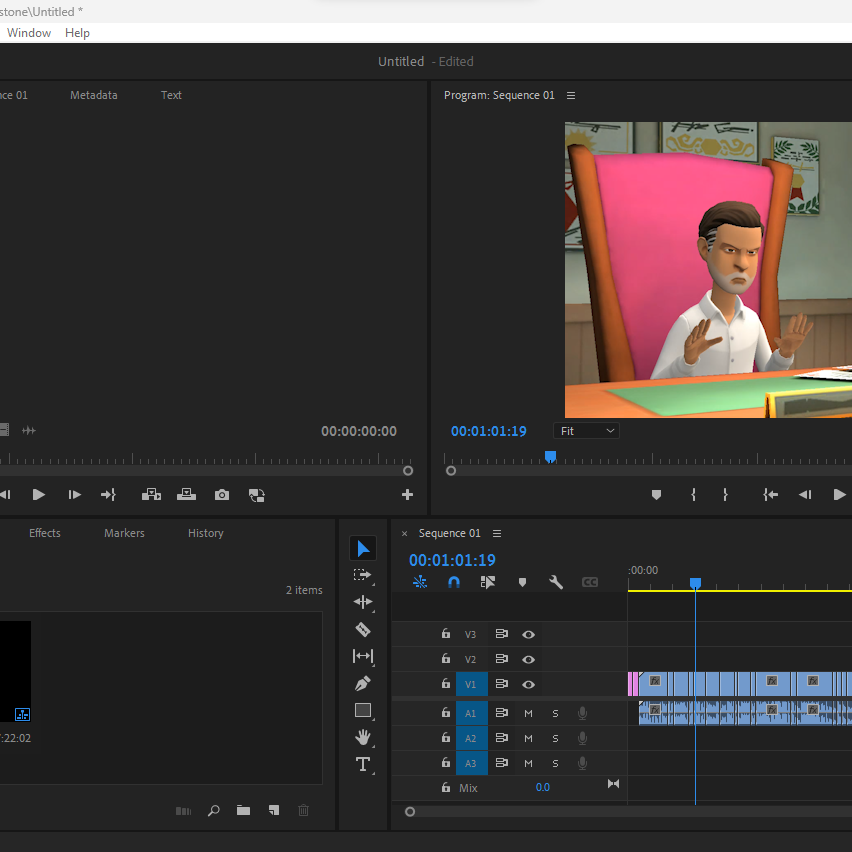Select the Pen tool
This screenshot has width=852, height=852.
pos(363,684)
